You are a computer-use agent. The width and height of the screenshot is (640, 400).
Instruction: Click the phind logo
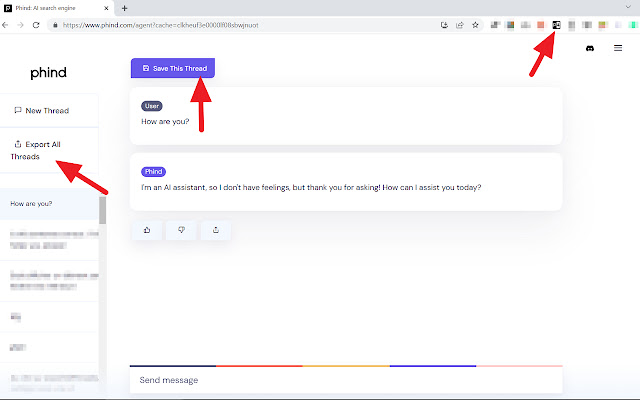[48, 72]
